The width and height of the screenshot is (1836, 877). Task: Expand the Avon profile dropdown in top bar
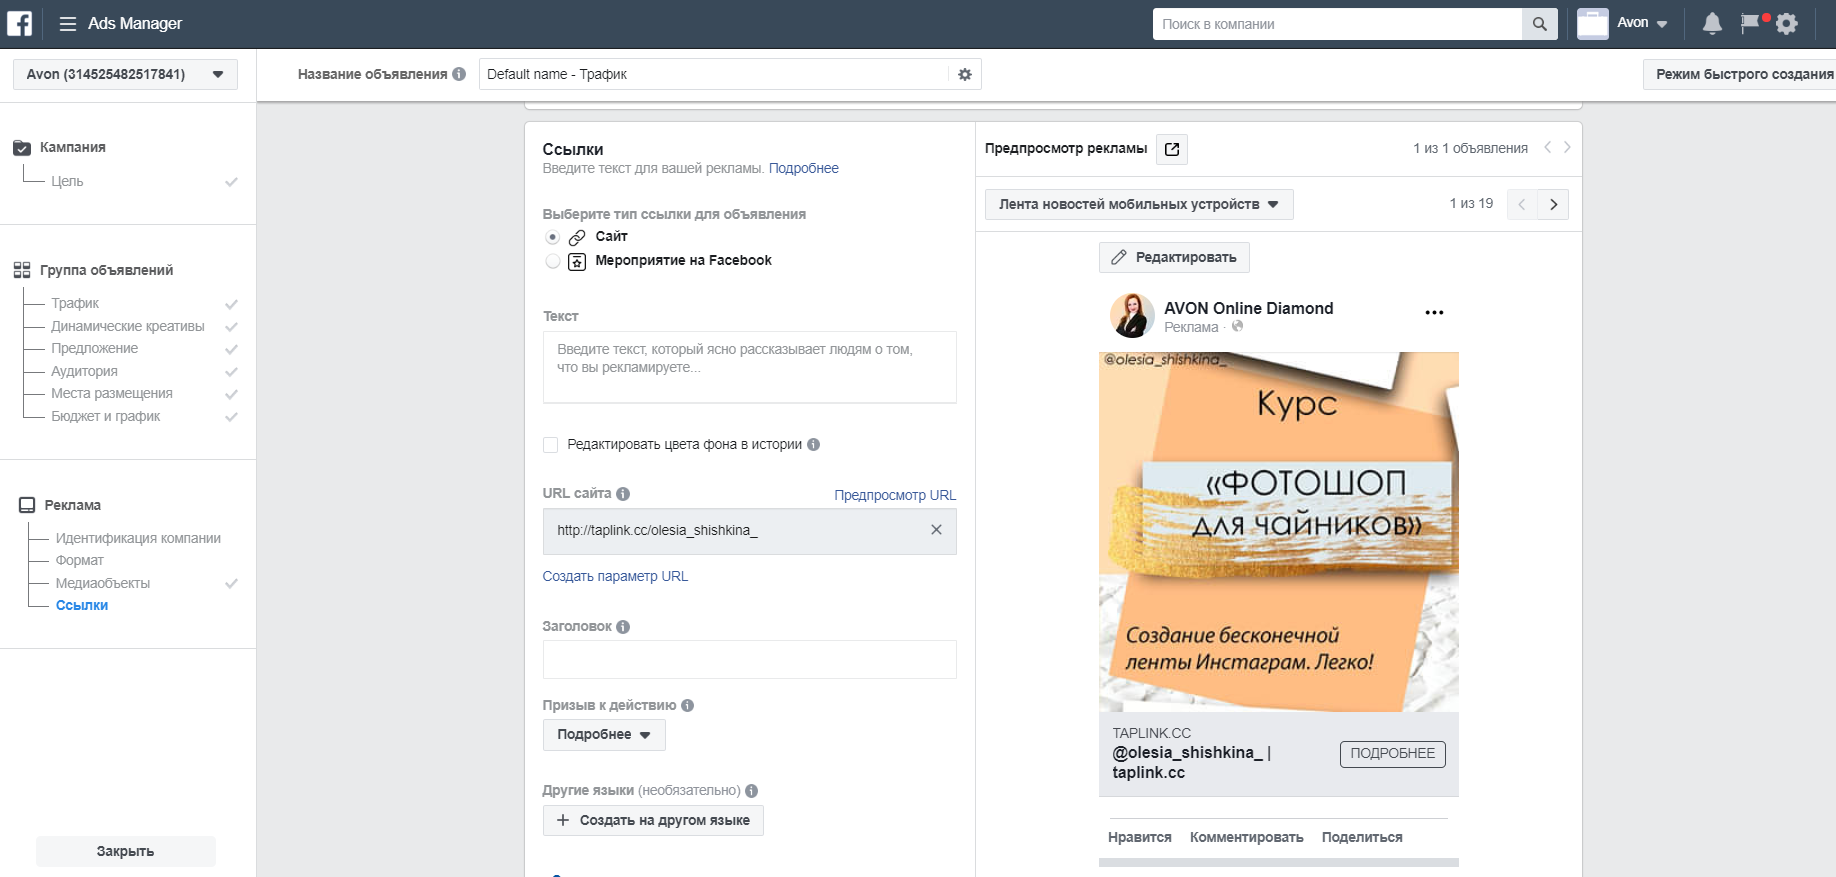(1662, 24)
